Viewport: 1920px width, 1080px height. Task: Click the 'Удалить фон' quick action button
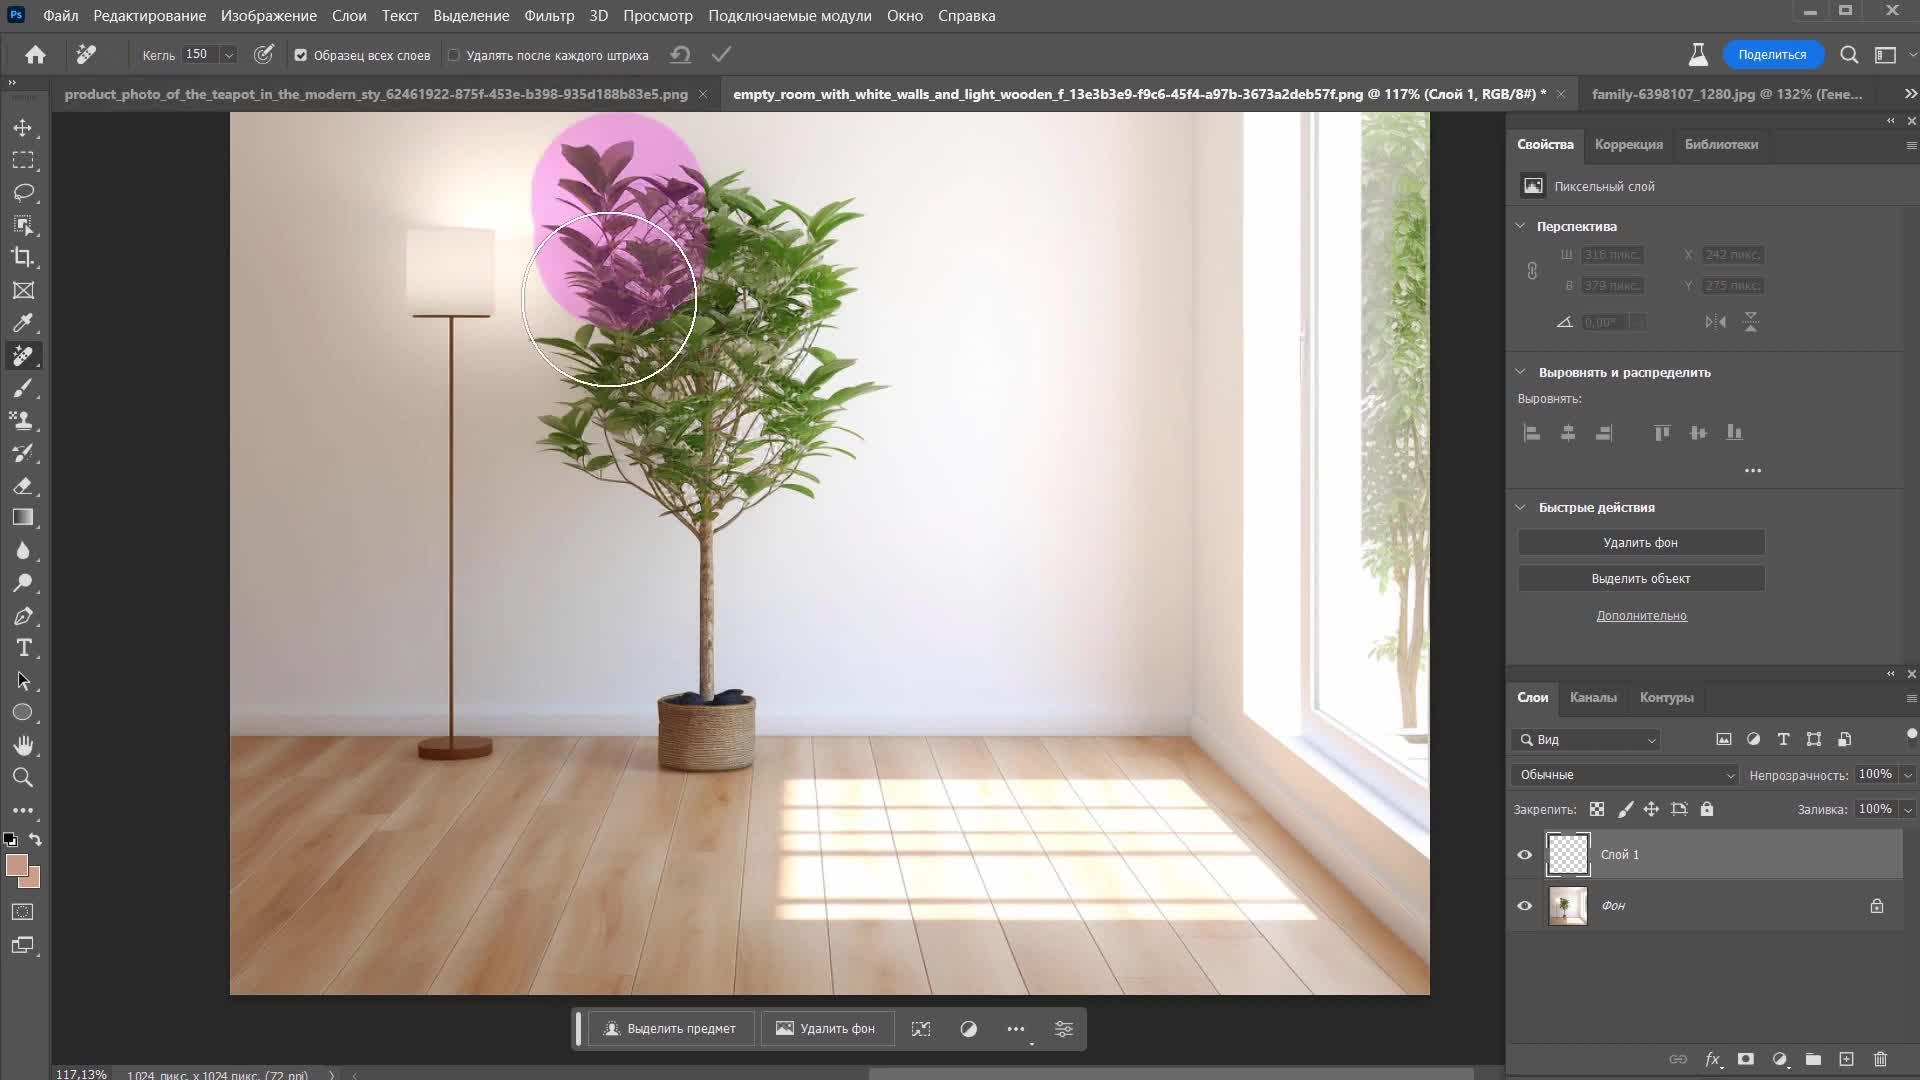point(1640,542)
